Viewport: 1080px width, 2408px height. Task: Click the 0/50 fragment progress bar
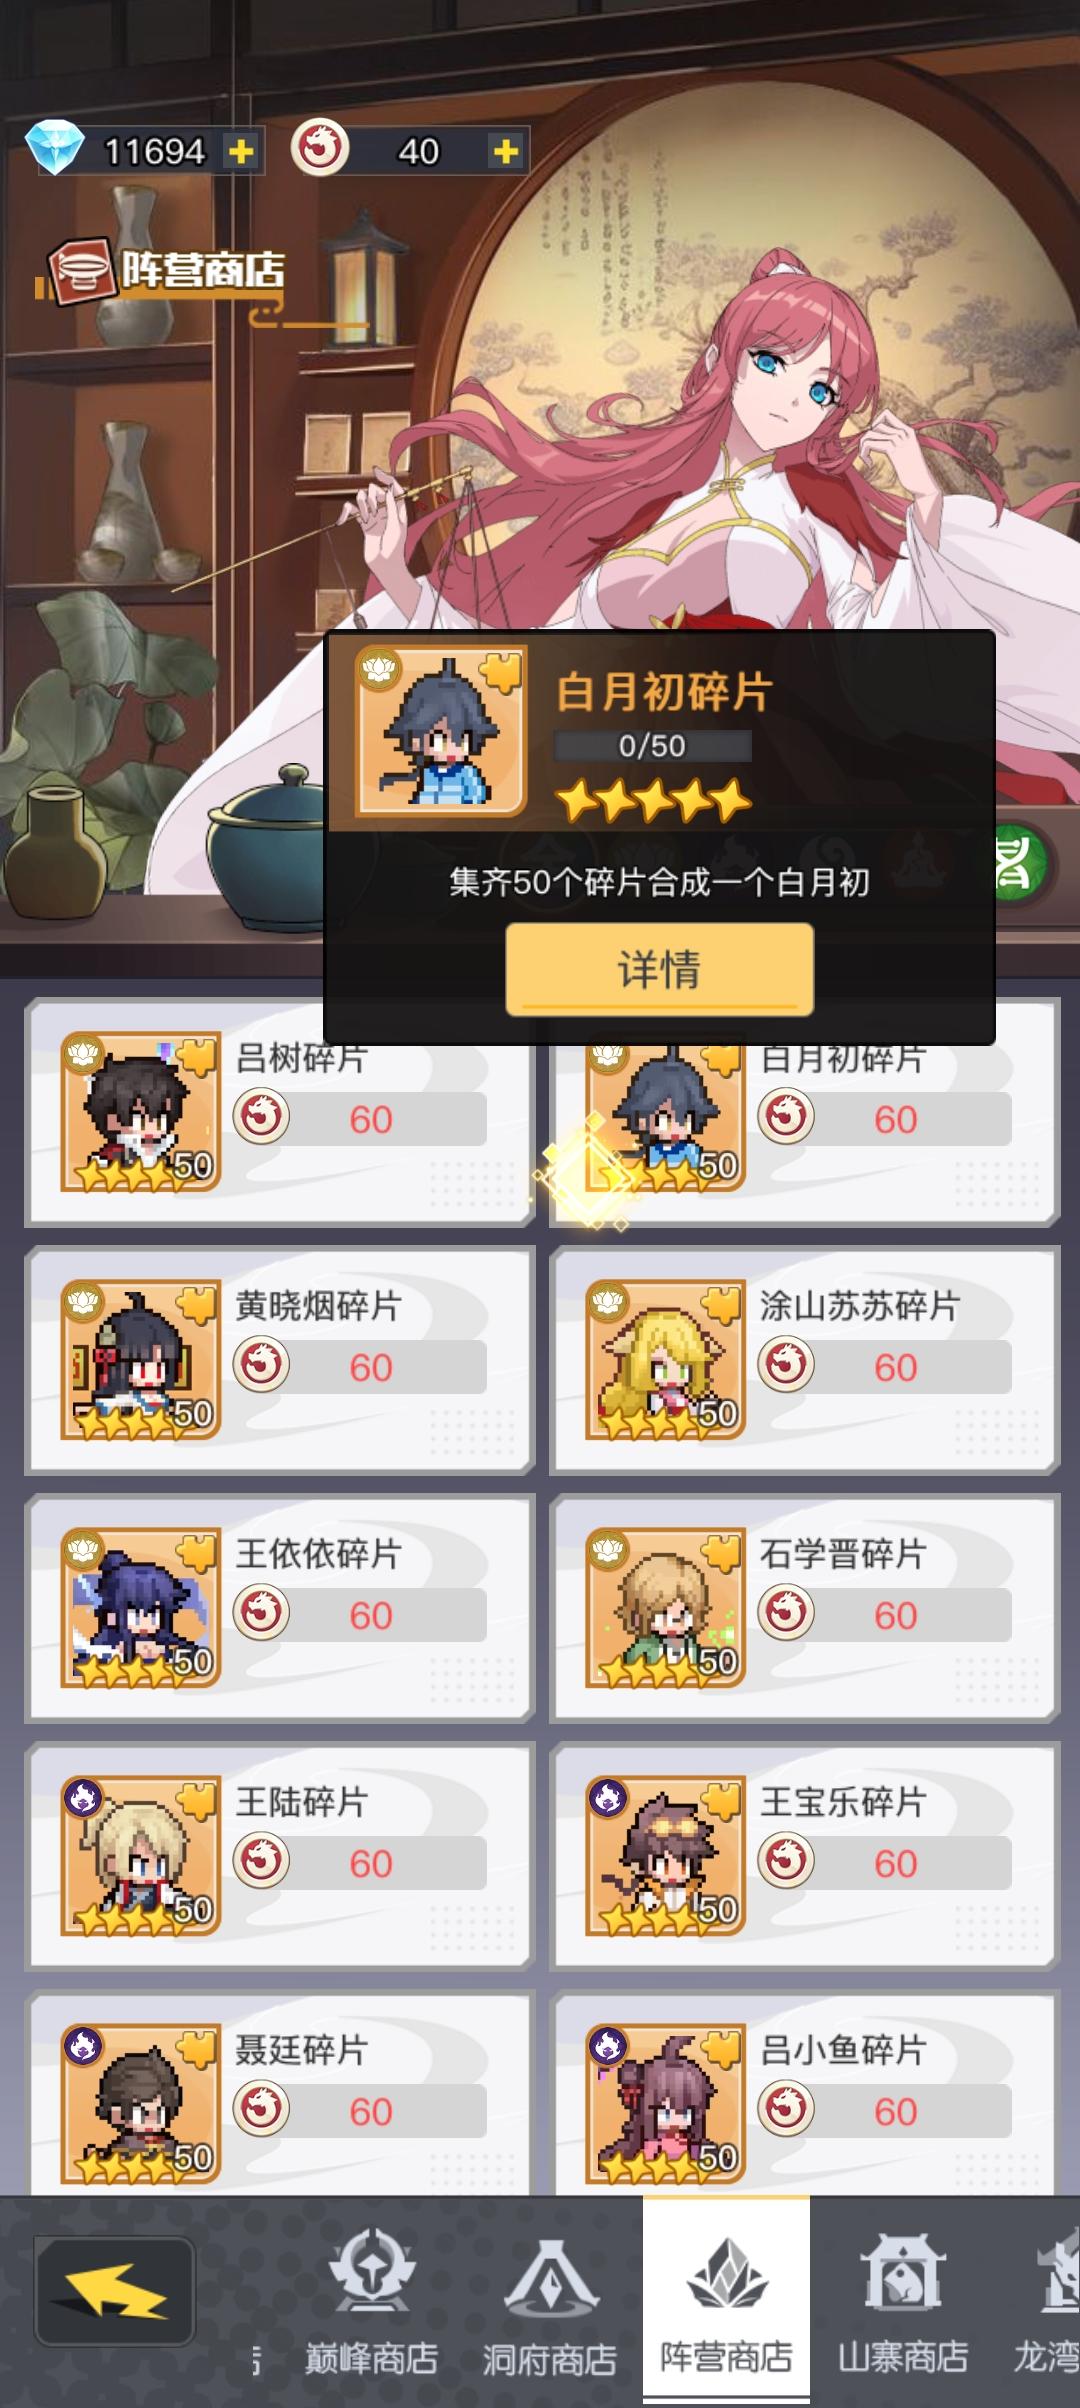point(652,746)
